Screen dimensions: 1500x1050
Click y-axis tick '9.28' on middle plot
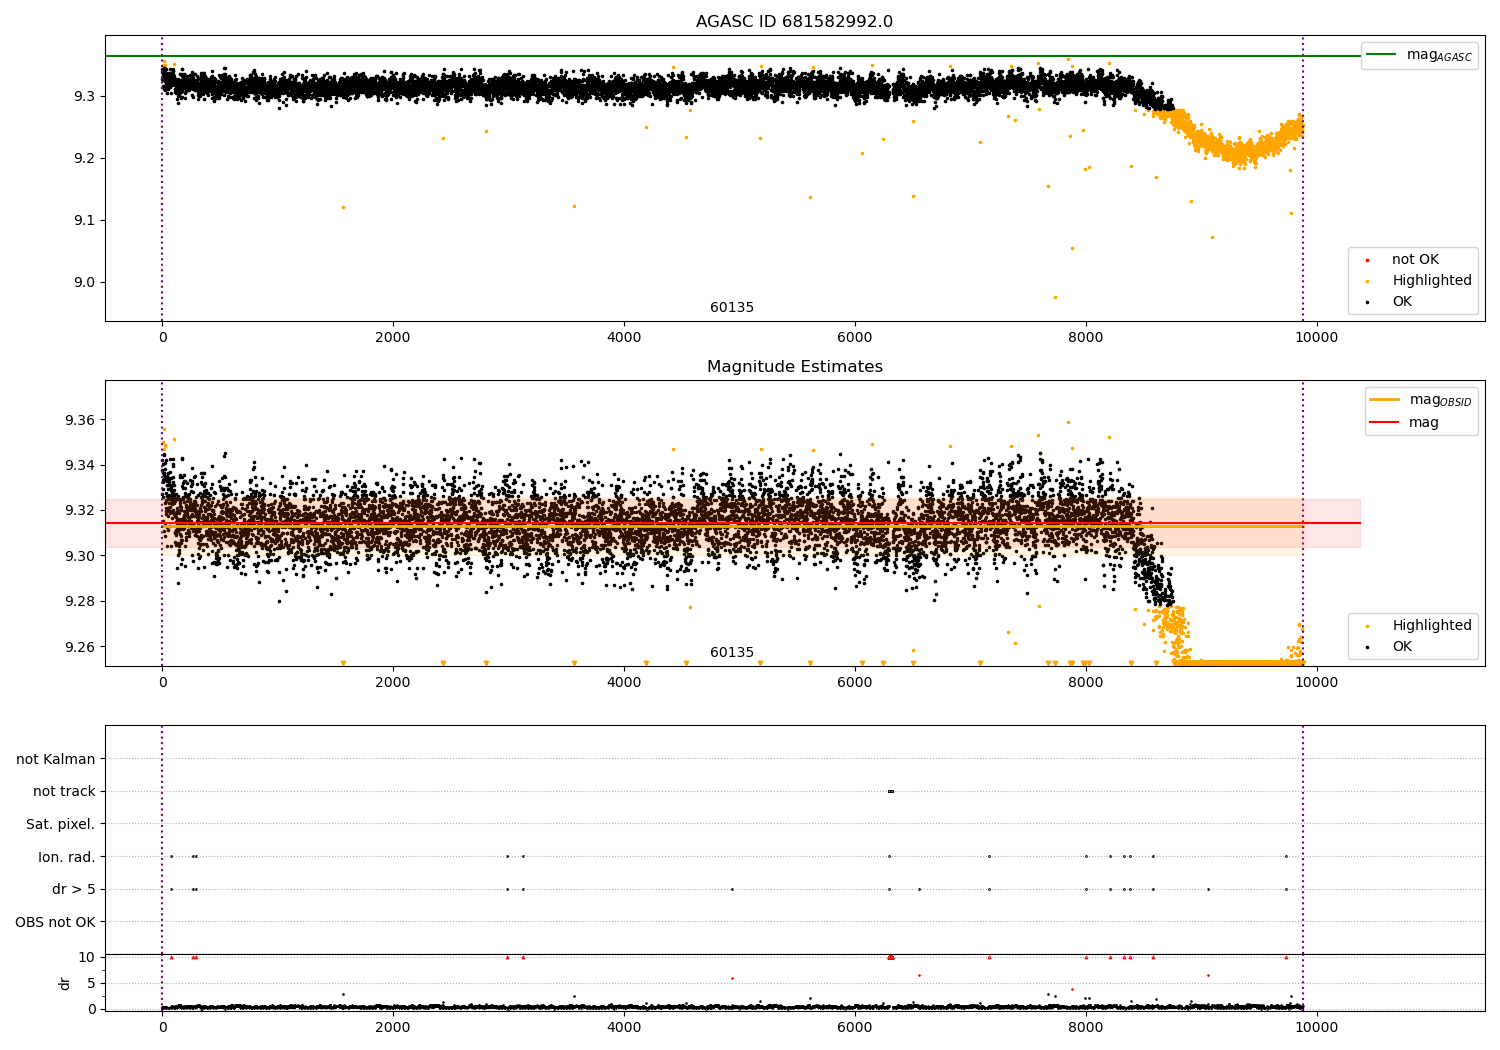tap(80, 602)
